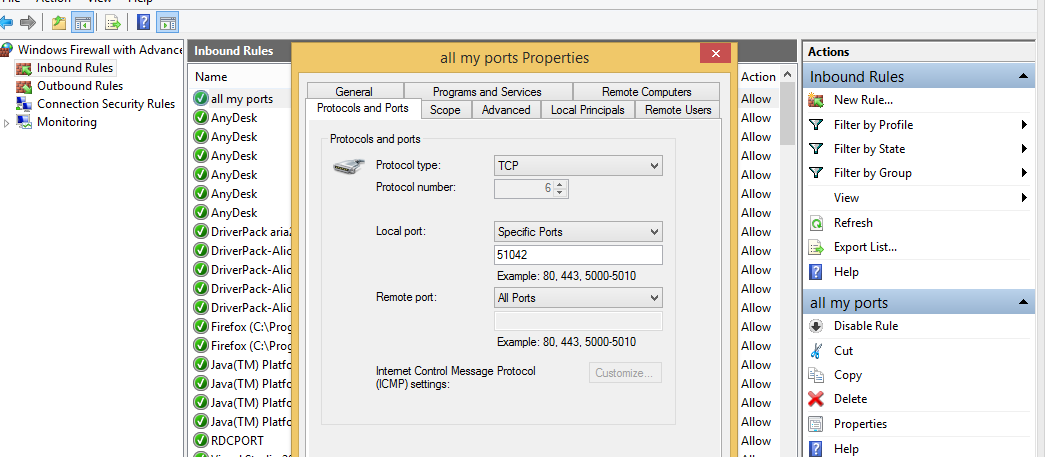Click the Filter by State funnel icon
The width and height of the screenshot is (1045, 457).
(x=816, y=149)
